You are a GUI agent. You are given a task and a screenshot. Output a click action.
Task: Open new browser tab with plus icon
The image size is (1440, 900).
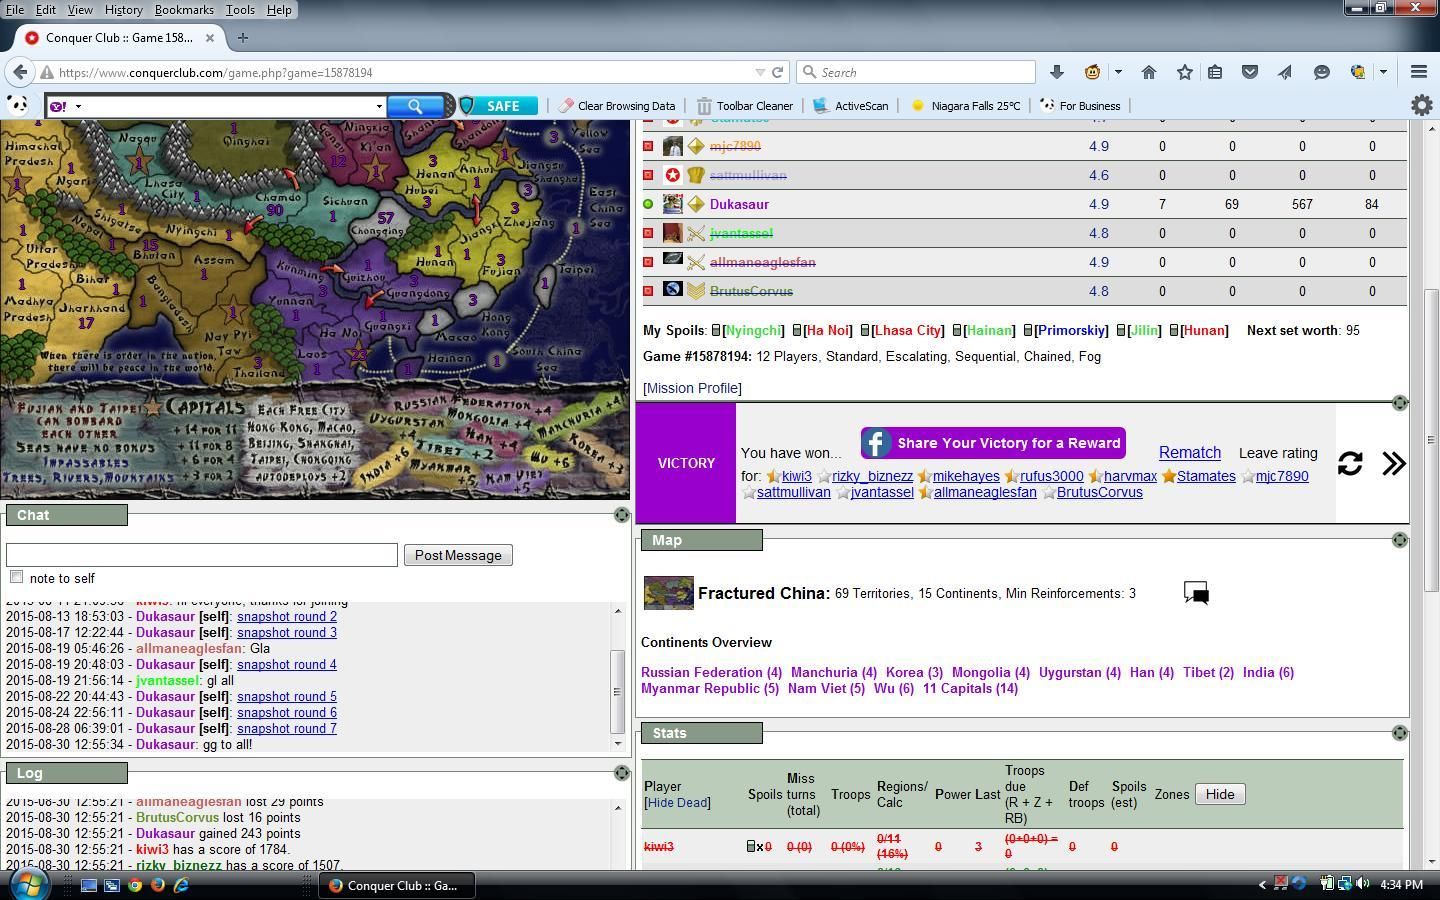click(x=242, y=38)
